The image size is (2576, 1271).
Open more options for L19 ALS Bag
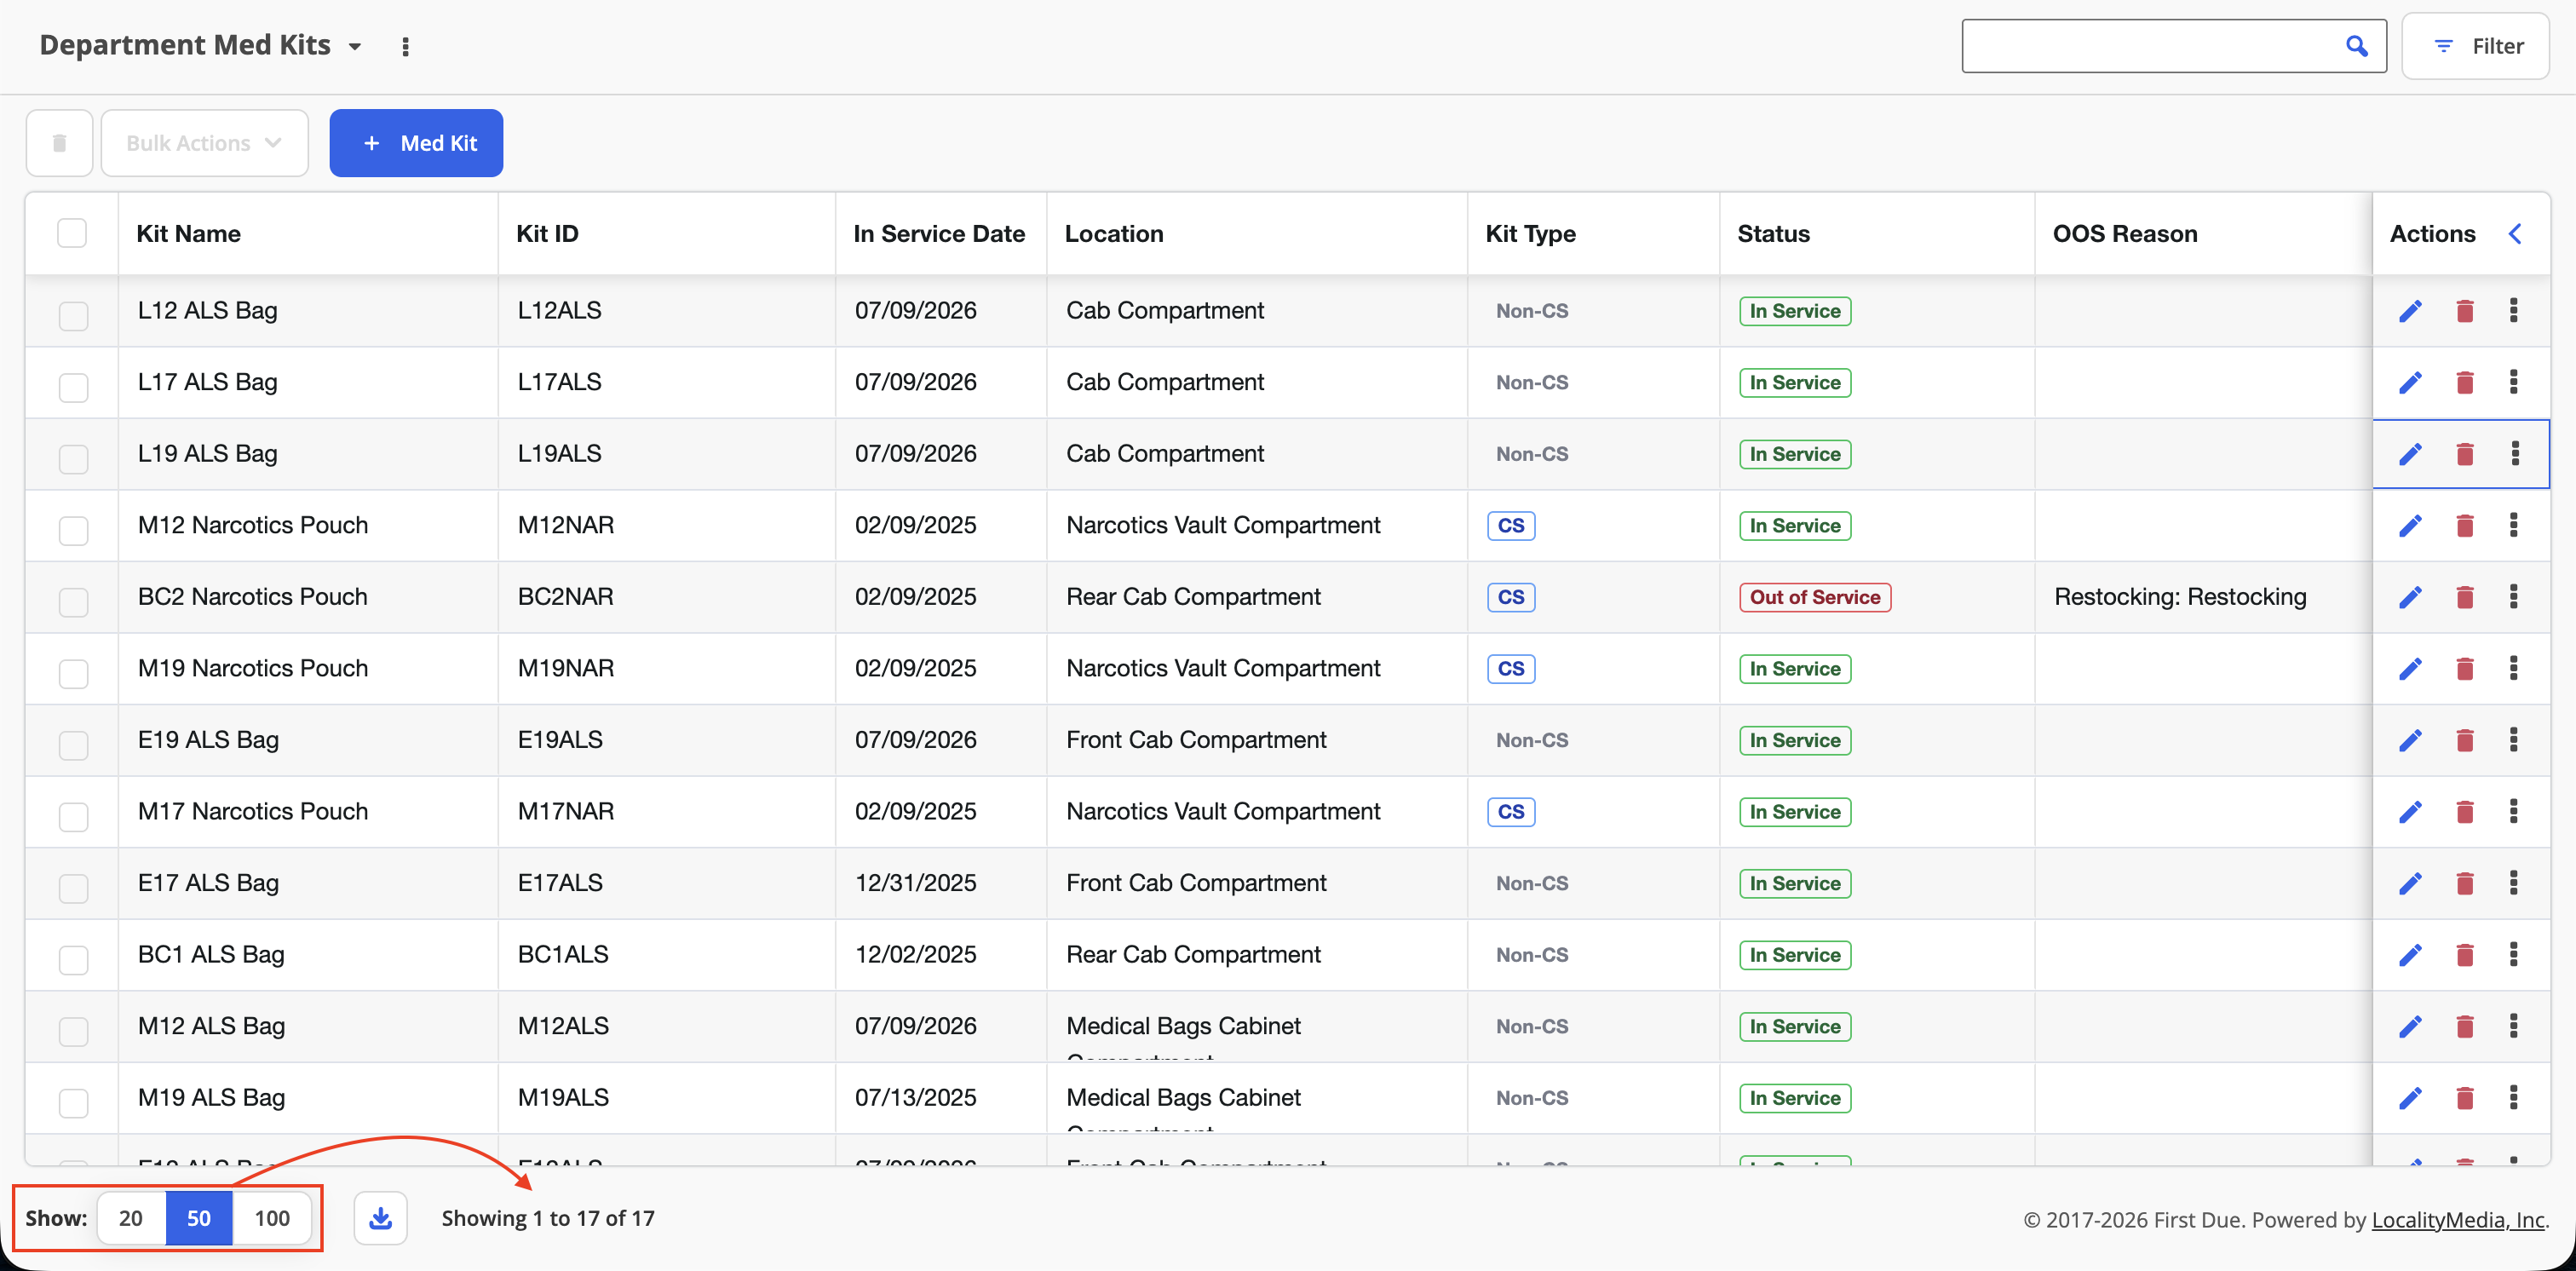coord(2514,454)
